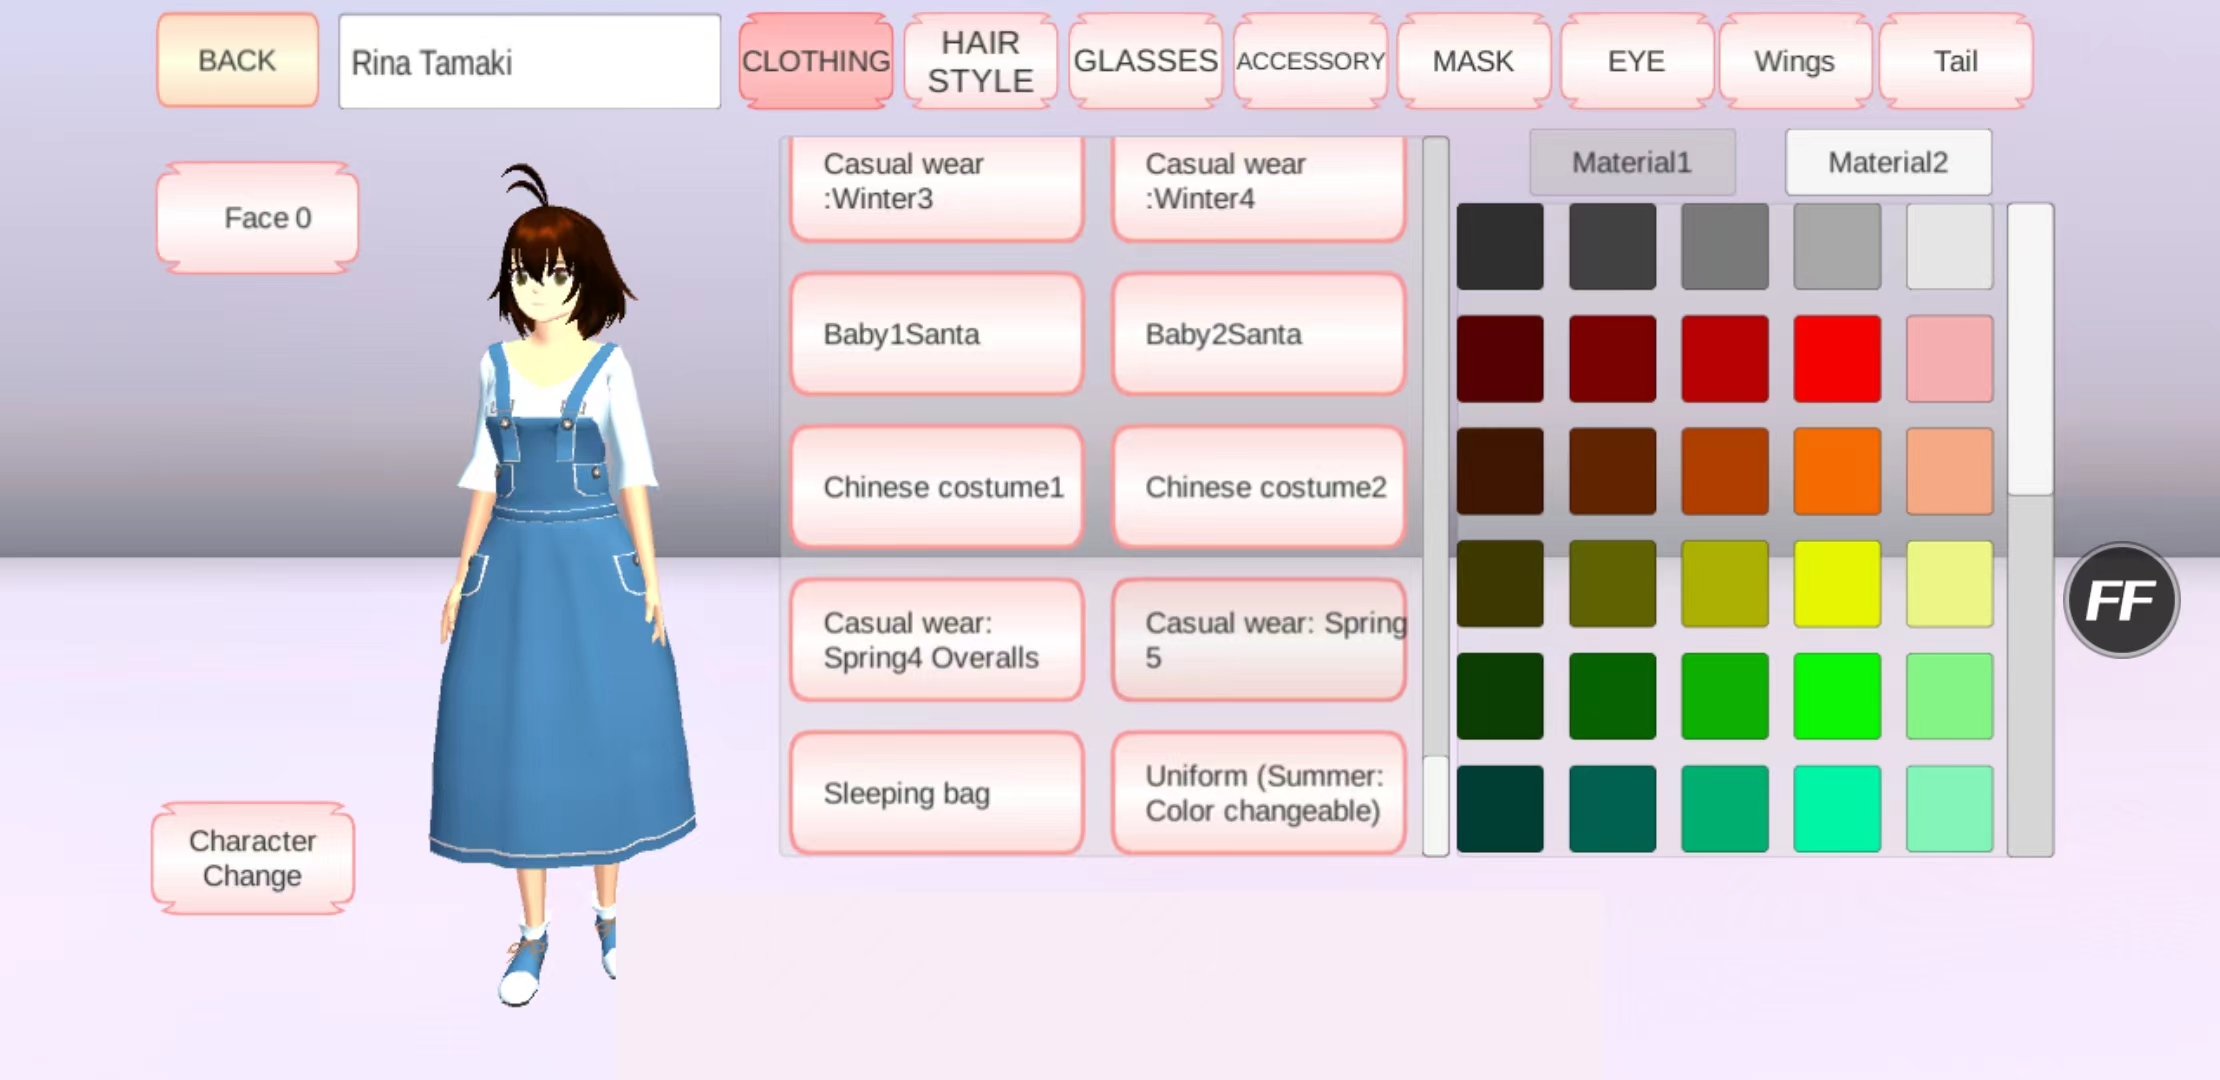This screenshot has height=1080, width=2220.
Task: Click the Character Change button
Action: point(253,858)
